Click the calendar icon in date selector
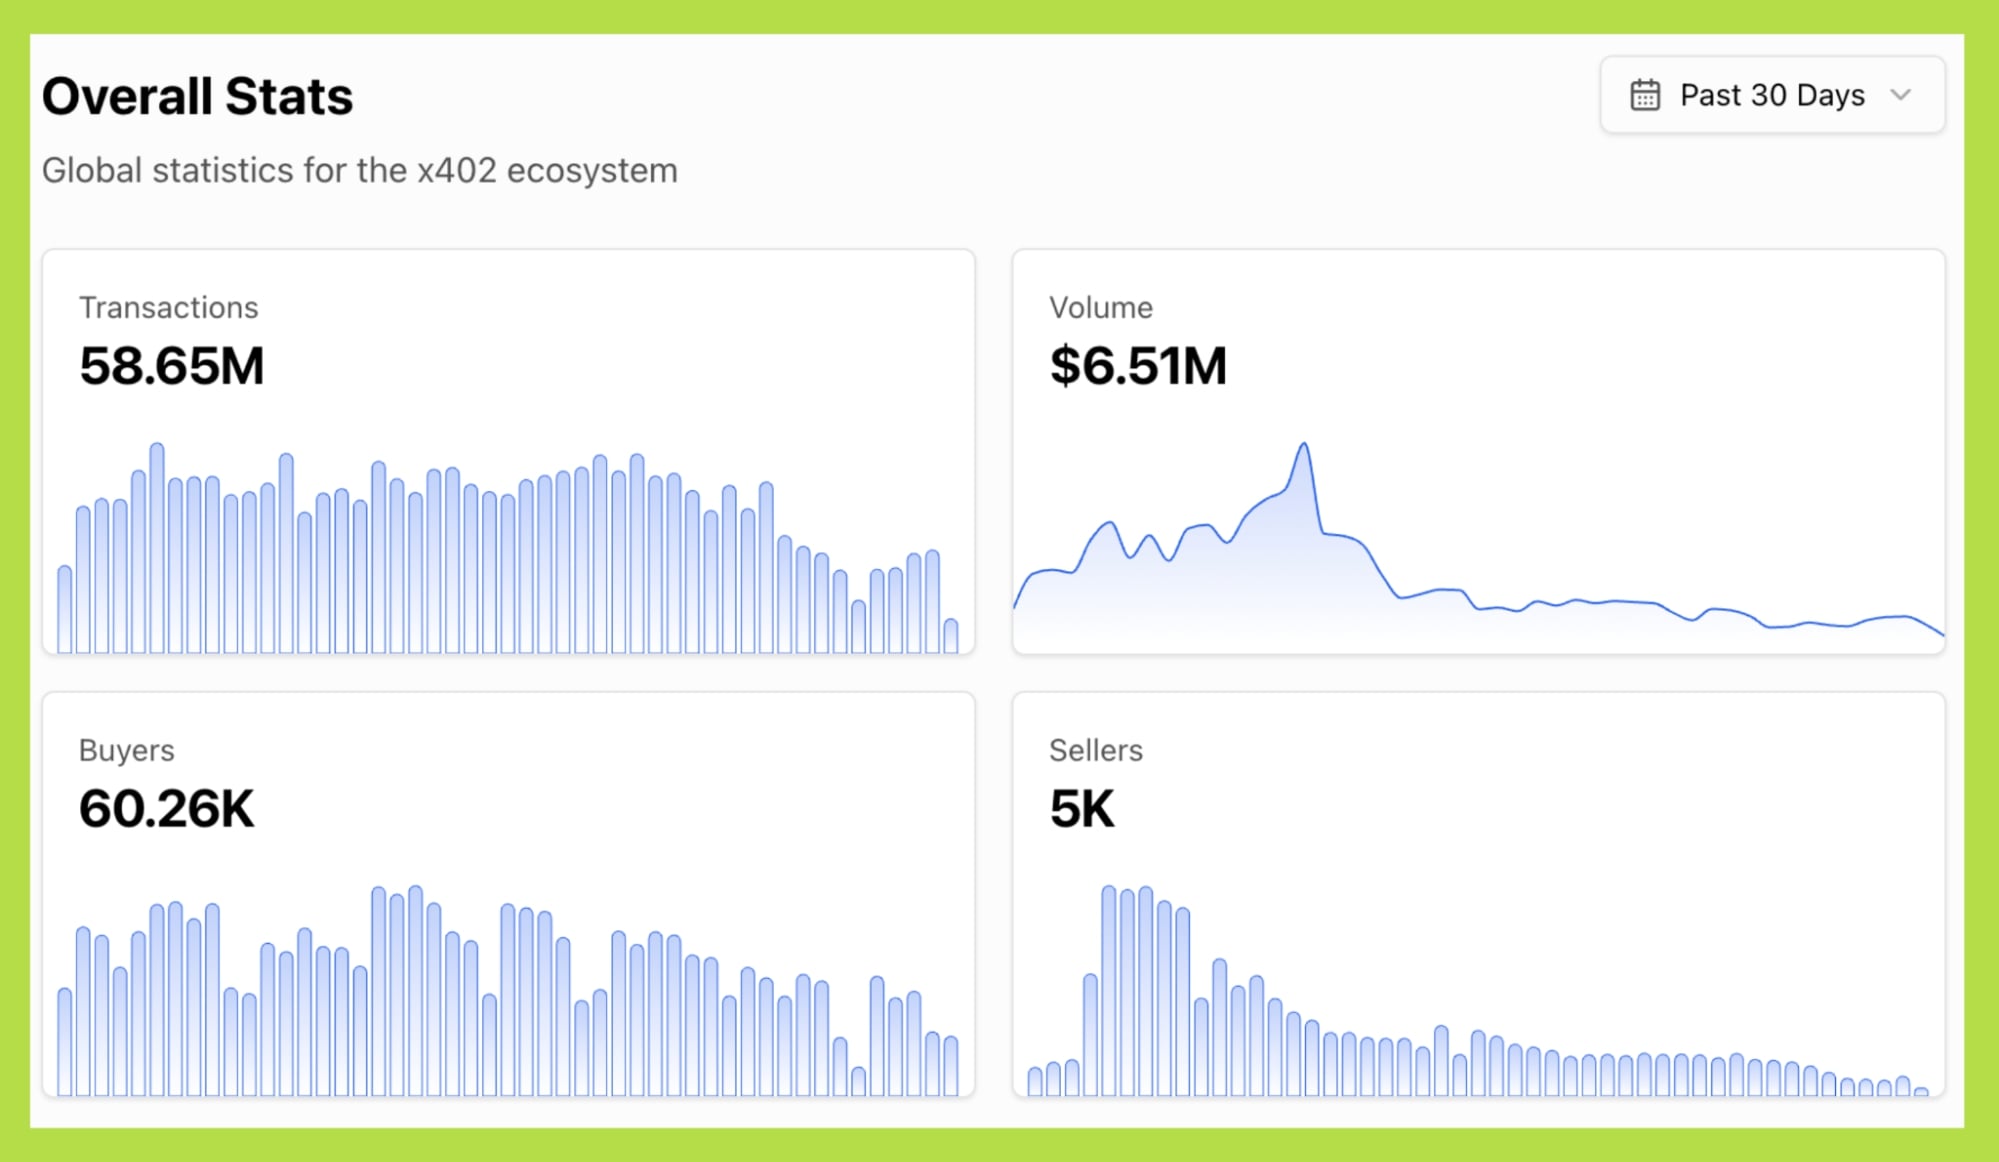1999x1162 pixels. [1645, 95]
